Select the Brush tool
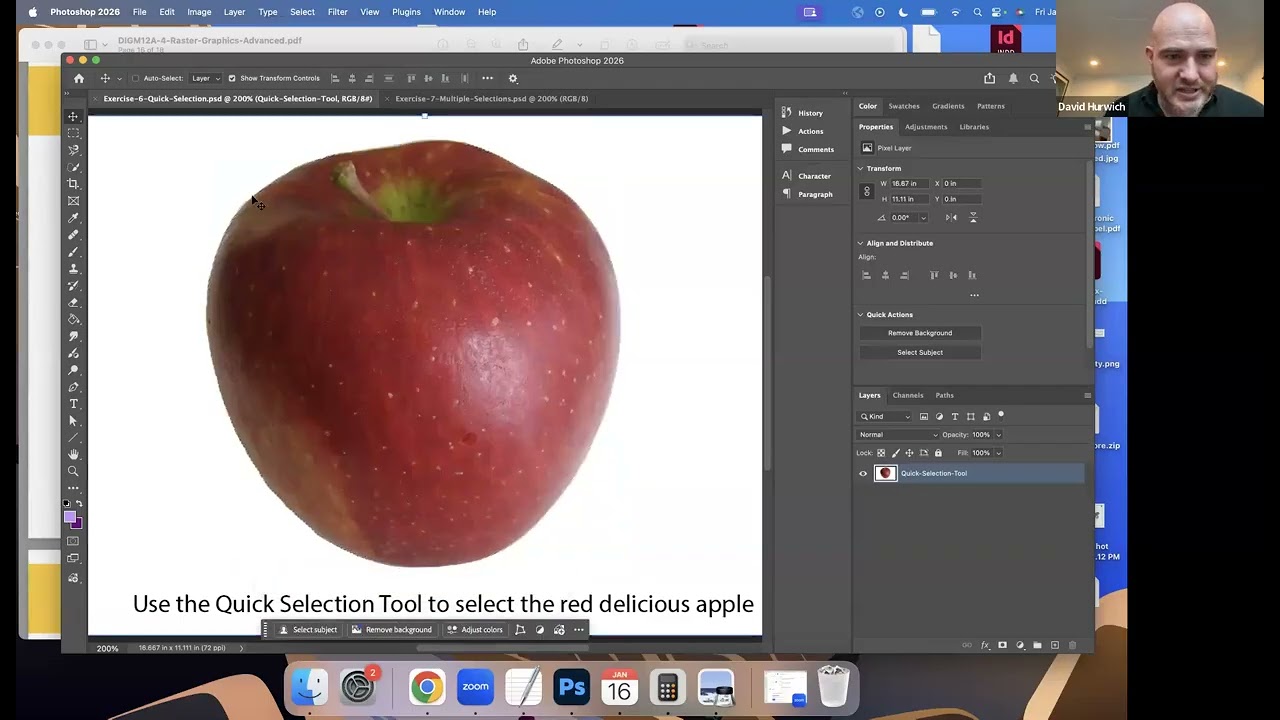Viewport: 1280px width, 720px height. (73, 251)
